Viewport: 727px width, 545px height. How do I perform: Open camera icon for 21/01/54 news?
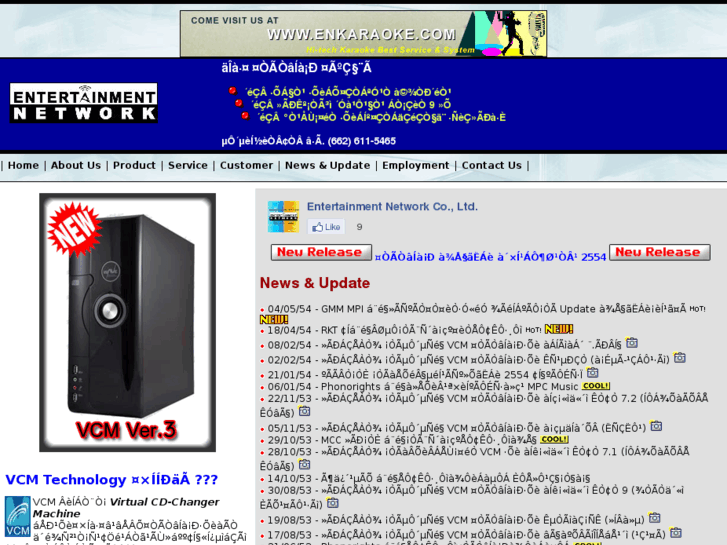(593, 373)
